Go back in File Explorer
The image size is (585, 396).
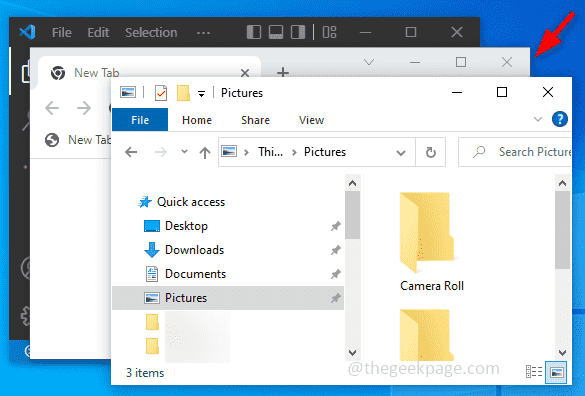pos(131,152)
